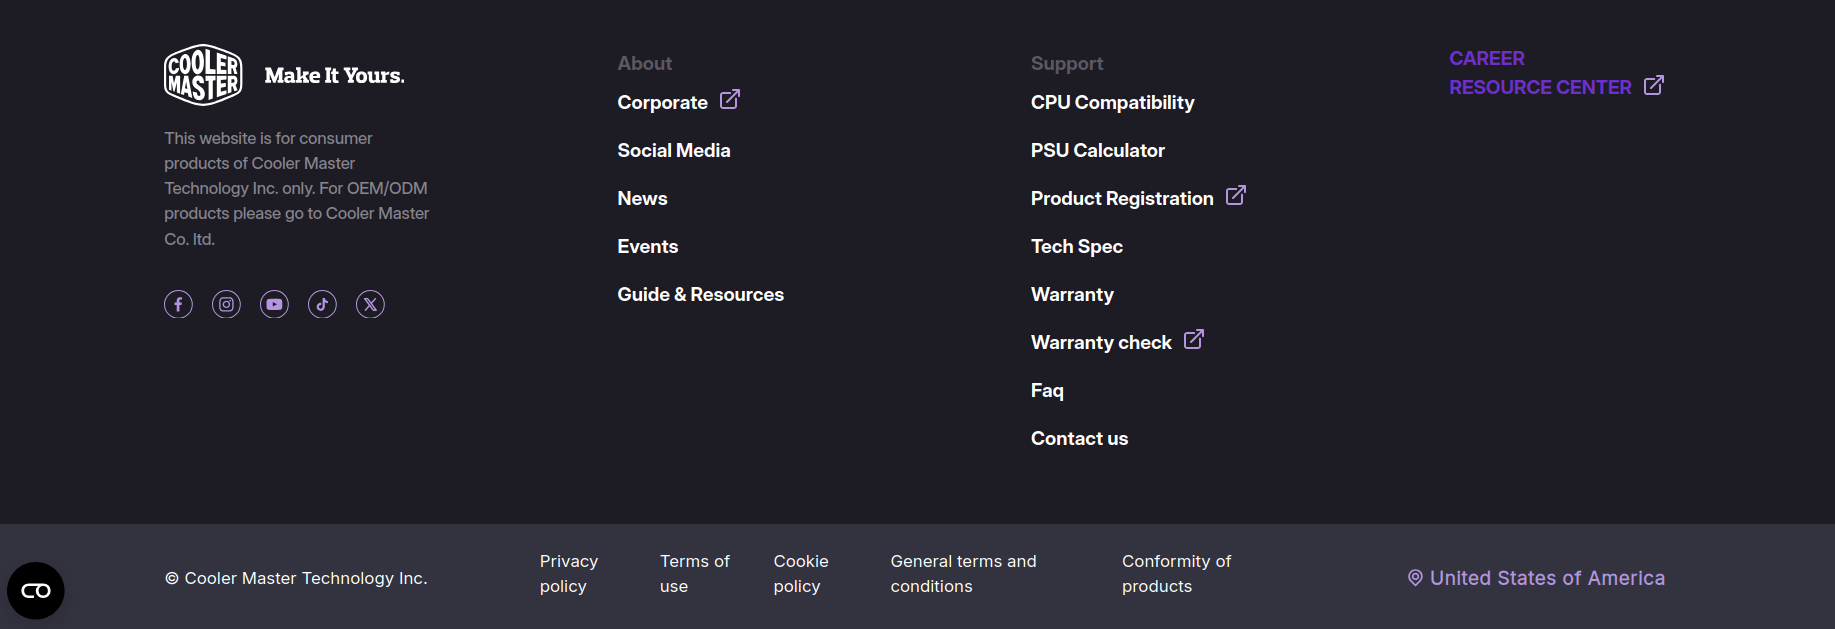Image resolution: width=1835 pixels, height=629 pixels.
Task: Open the Instagram social icon
Action: 226,304
